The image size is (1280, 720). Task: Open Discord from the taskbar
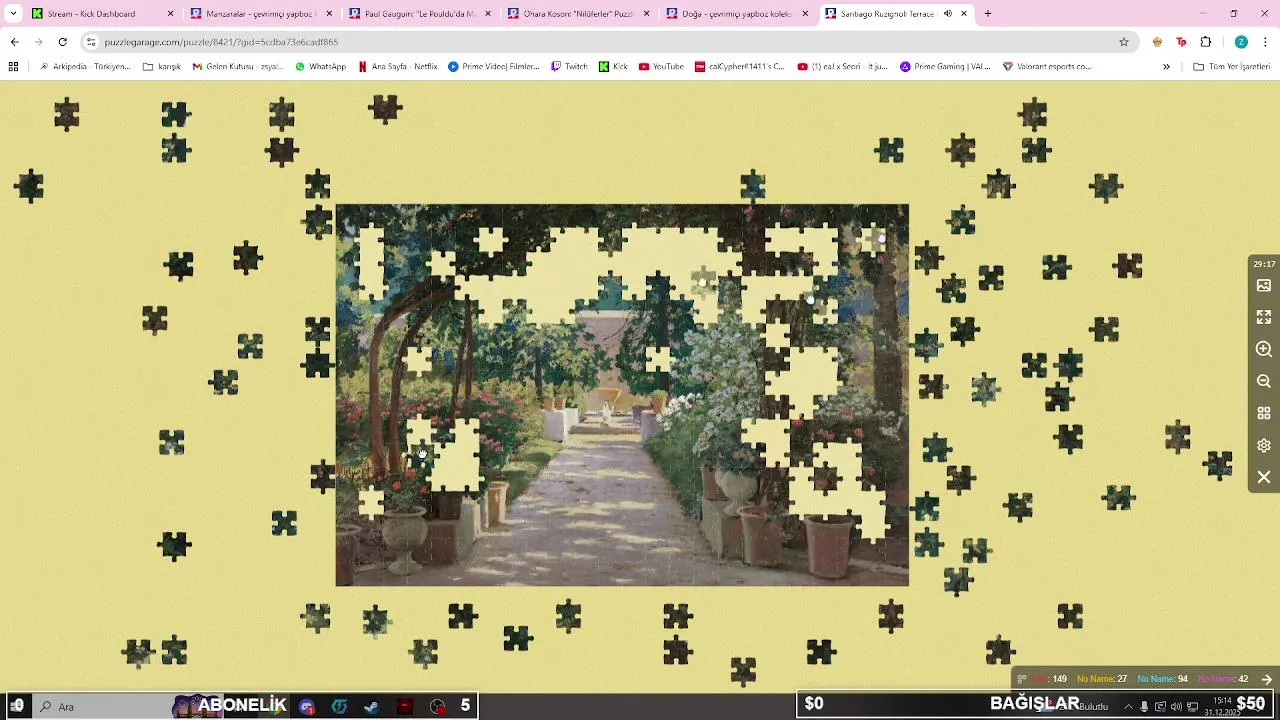click(x=307, y=706)
